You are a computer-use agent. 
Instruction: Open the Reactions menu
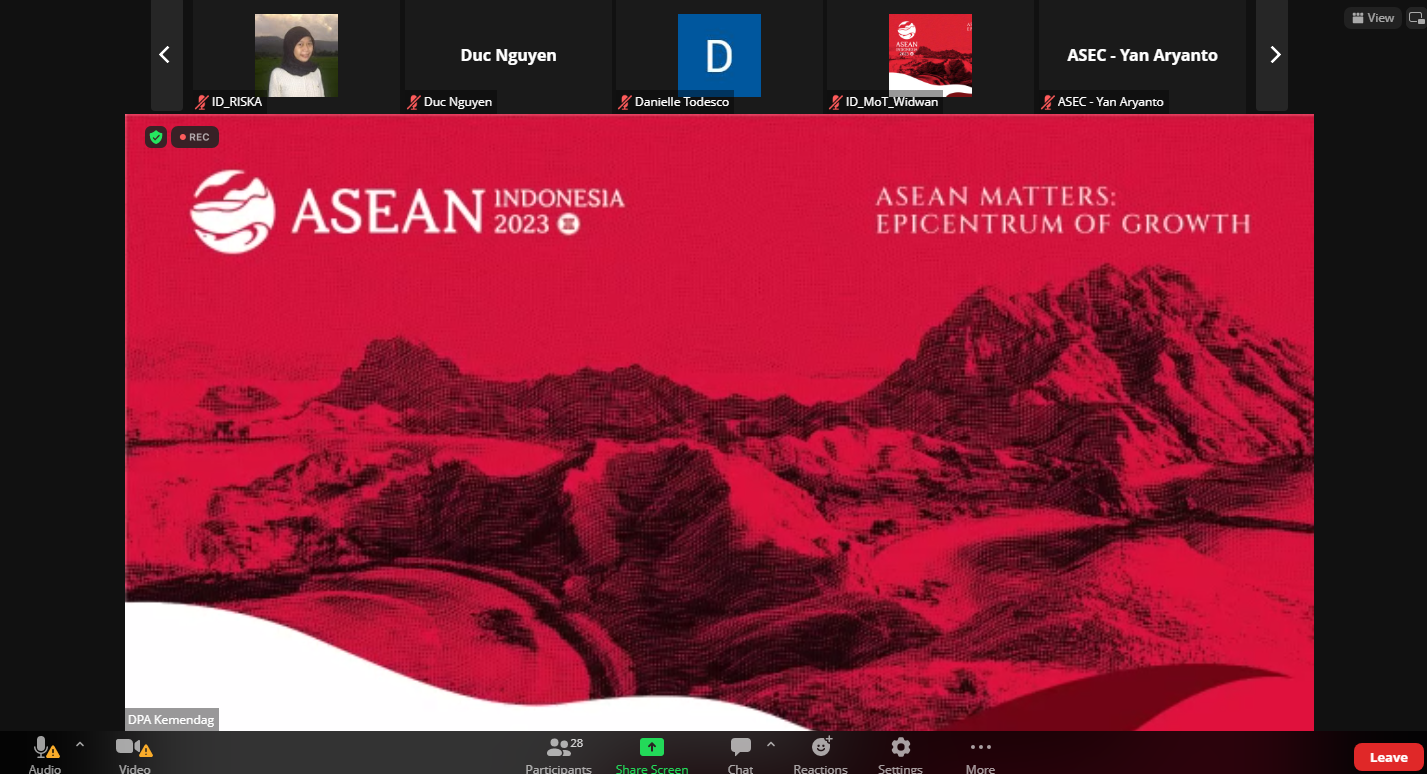coord(821,754)
